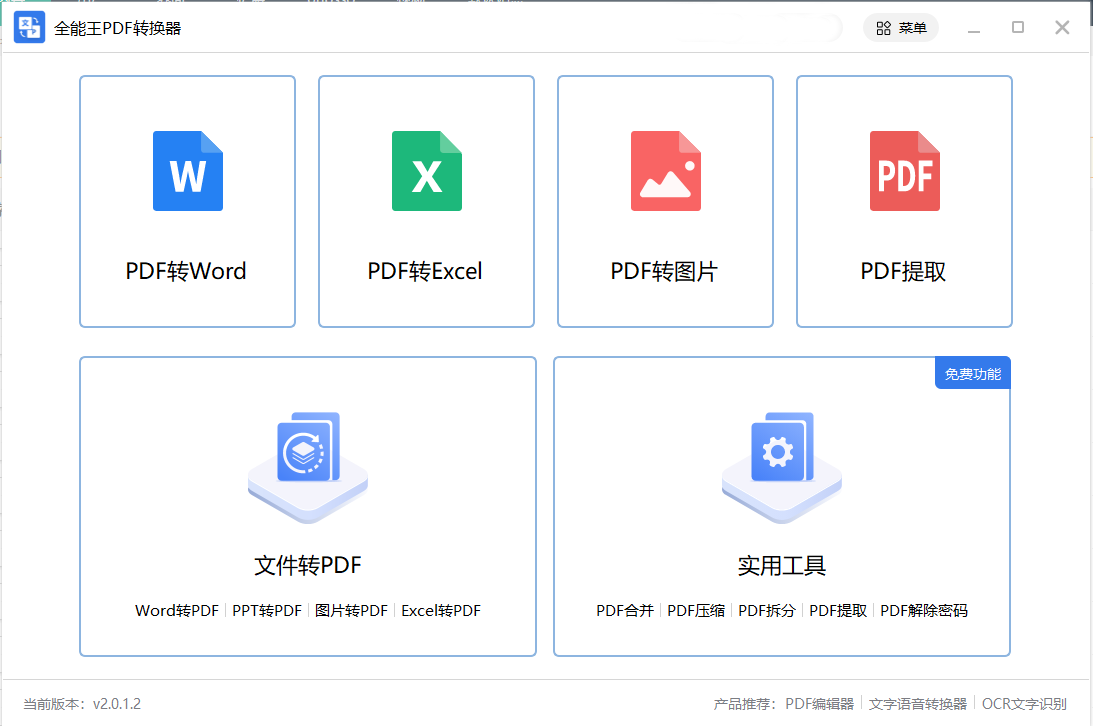Select the PDF转Word W icon

click(x=187, y=171)
